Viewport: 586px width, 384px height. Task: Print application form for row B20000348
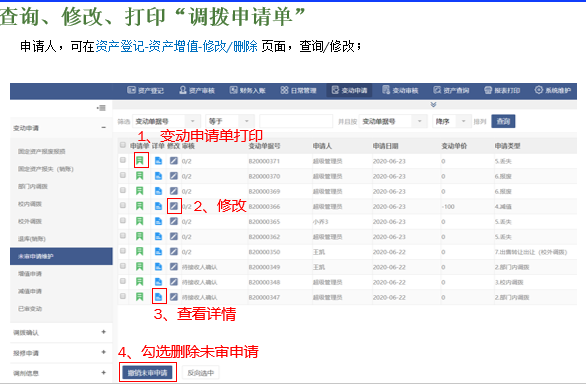[139, 282]
